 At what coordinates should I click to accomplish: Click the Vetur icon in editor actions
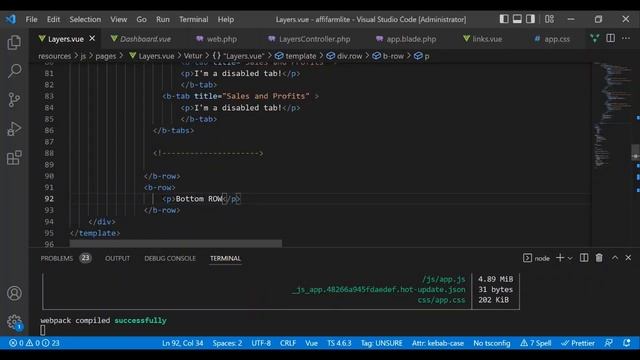(x=595, y=38)
